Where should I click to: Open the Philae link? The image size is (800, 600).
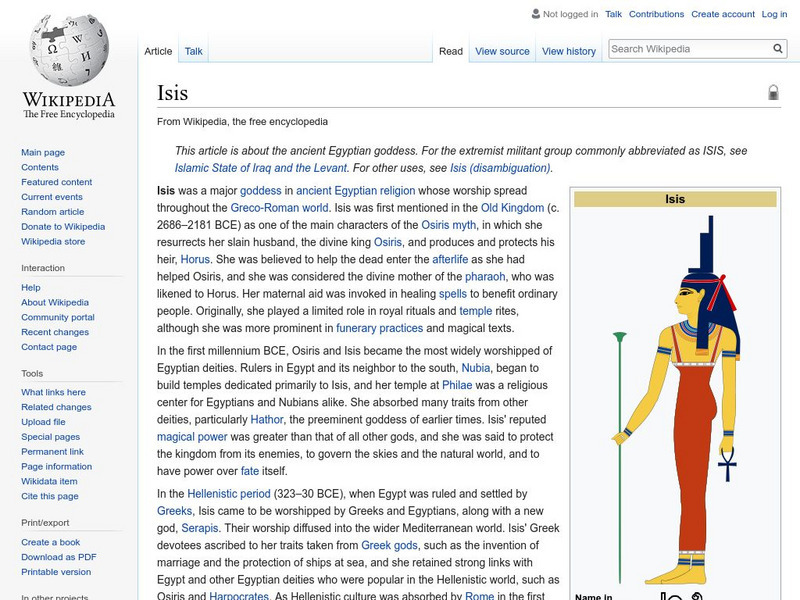tap(457, 385)
